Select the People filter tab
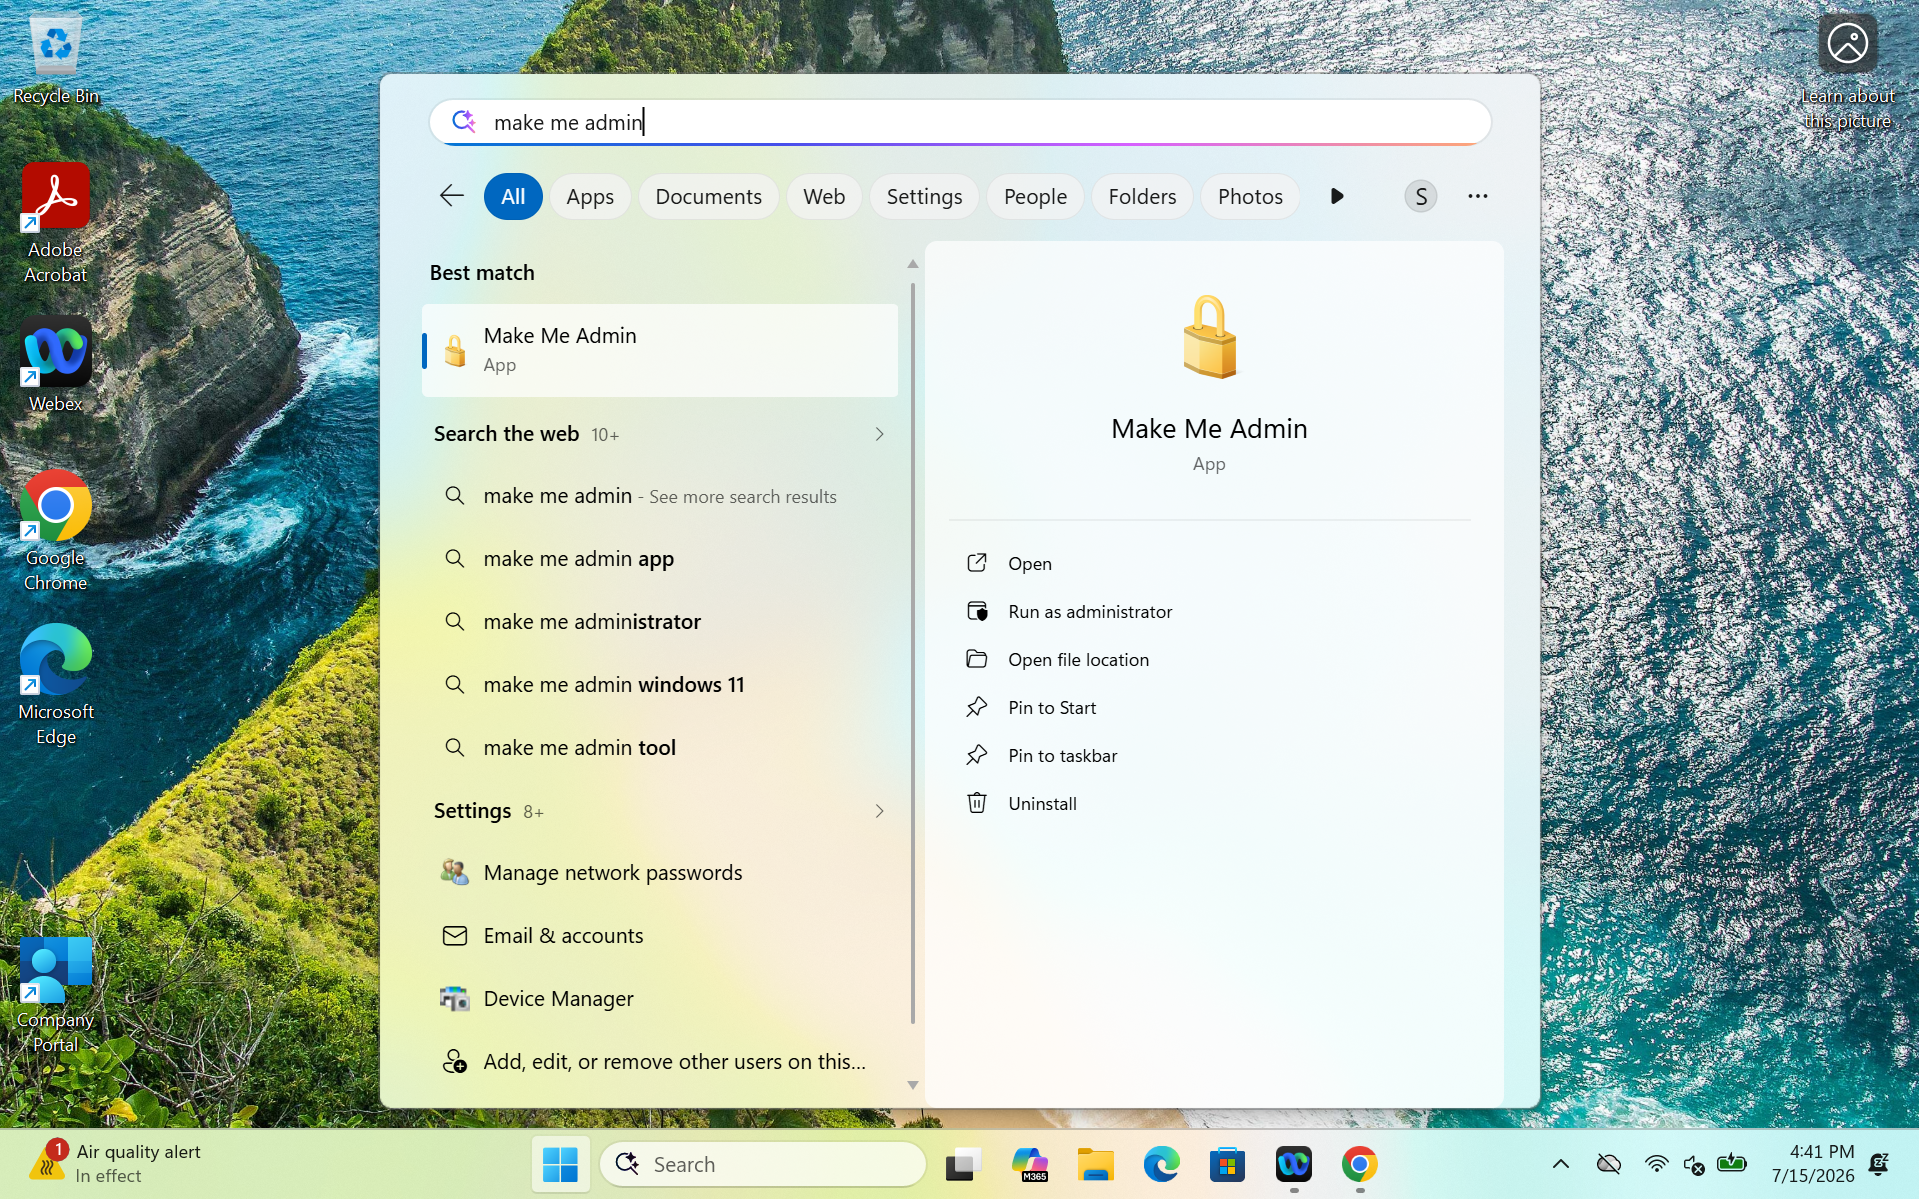The width and height of the screenshot is (1919, 1199). click(1035, 196)
